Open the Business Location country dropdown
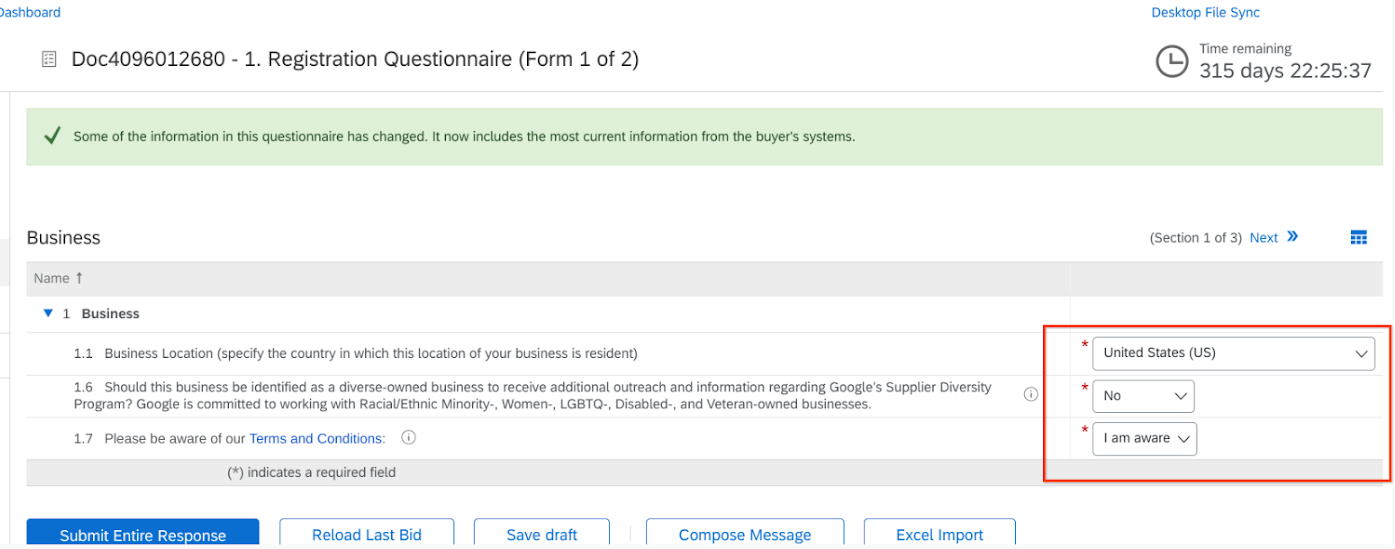Screen dimensions: 1395x549 point(1233,353)
